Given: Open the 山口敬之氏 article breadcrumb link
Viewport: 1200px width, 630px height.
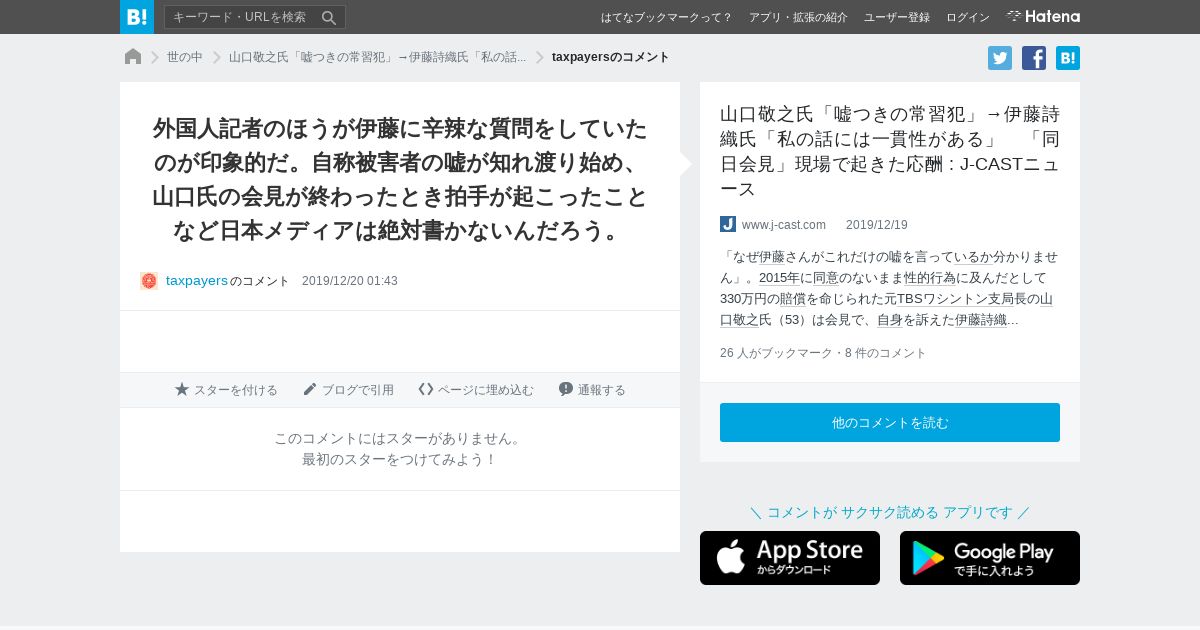Looking at the screenshot, I should pyautogui.click(x=377, y=57).
